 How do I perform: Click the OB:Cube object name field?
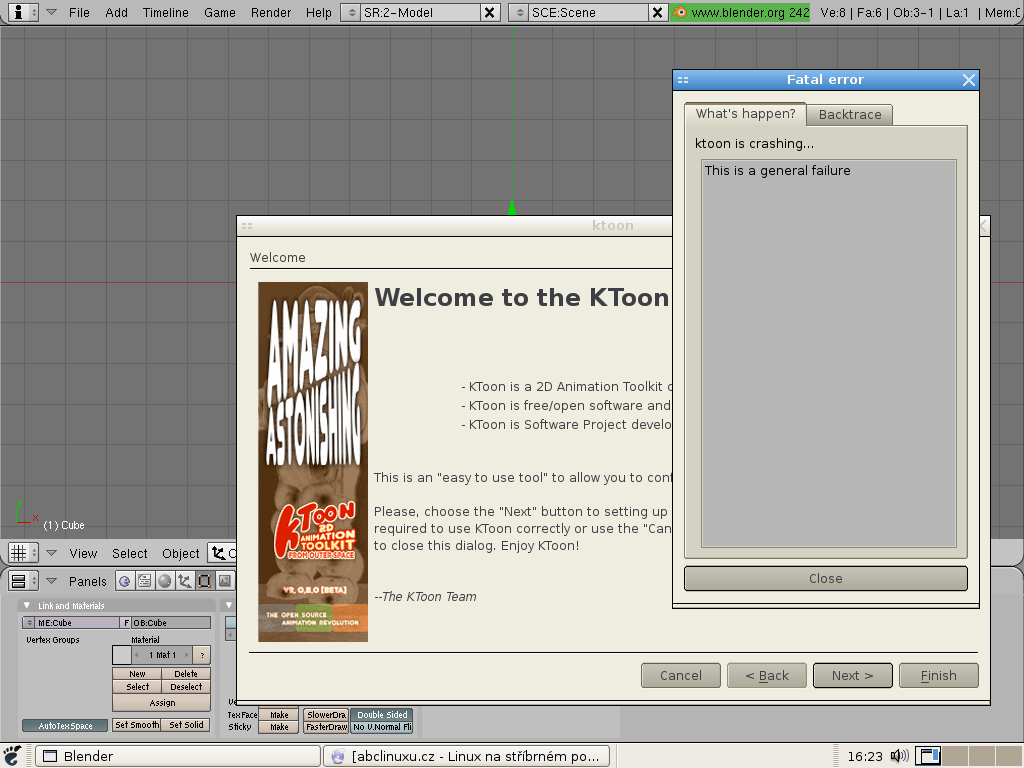pyautogui.click(x=172, y=623)
